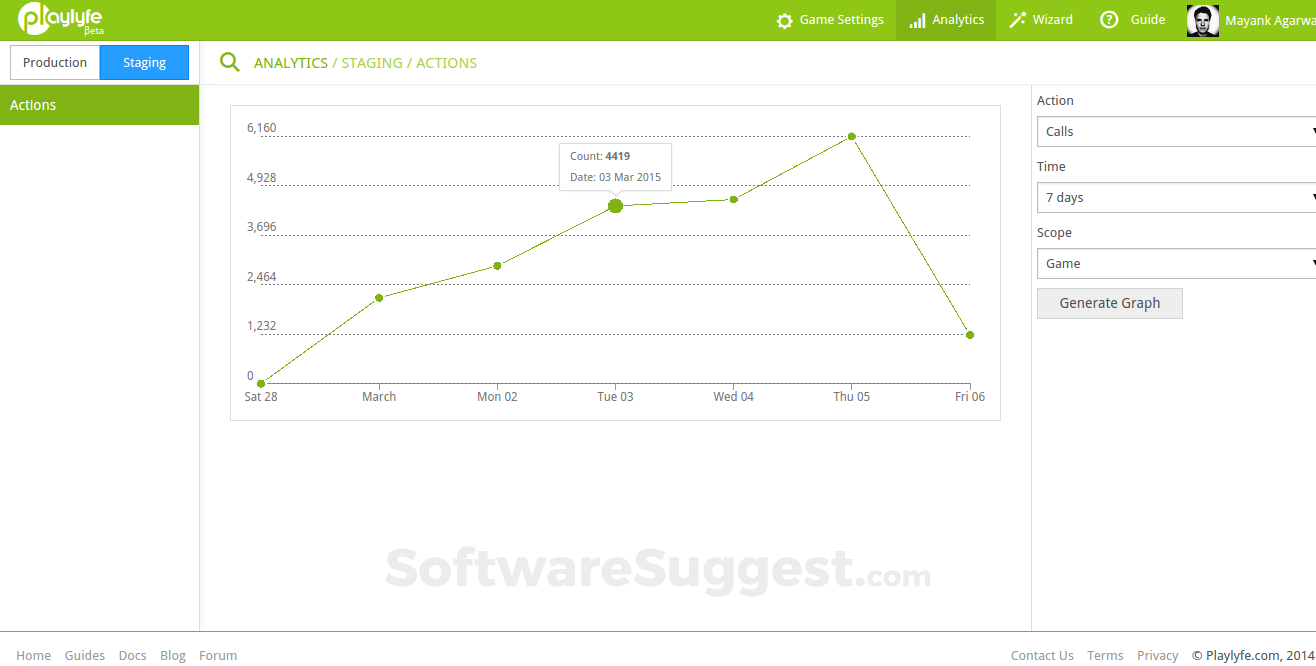Switch to the Production environment
This screenshot has width=1316, height=666.
54,61
